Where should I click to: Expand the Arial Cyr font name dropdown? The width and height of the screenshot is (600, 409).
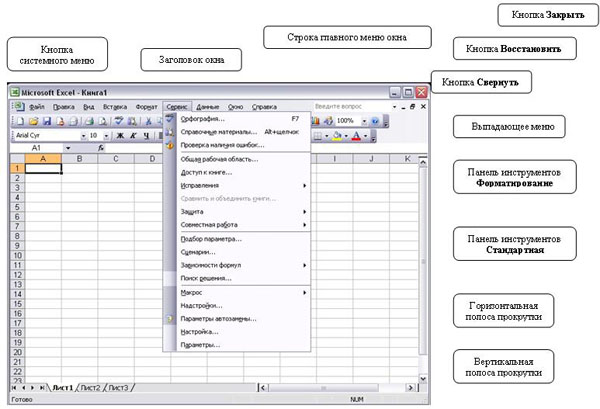(x=83, y=135)
